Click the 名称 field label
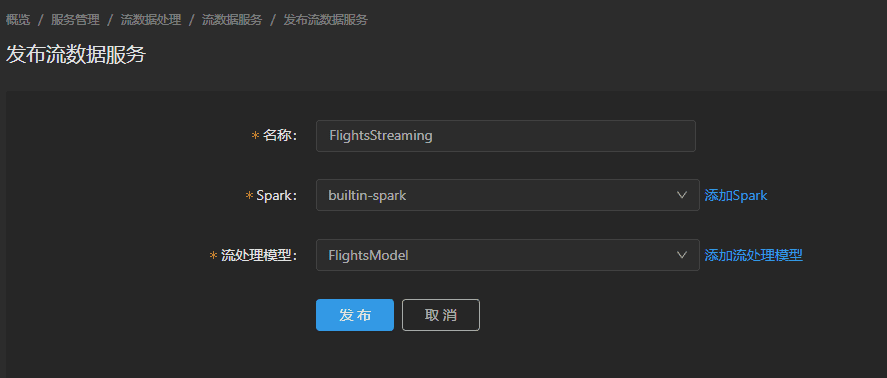This screenshot has width=887, height=378. click(280, 136)
